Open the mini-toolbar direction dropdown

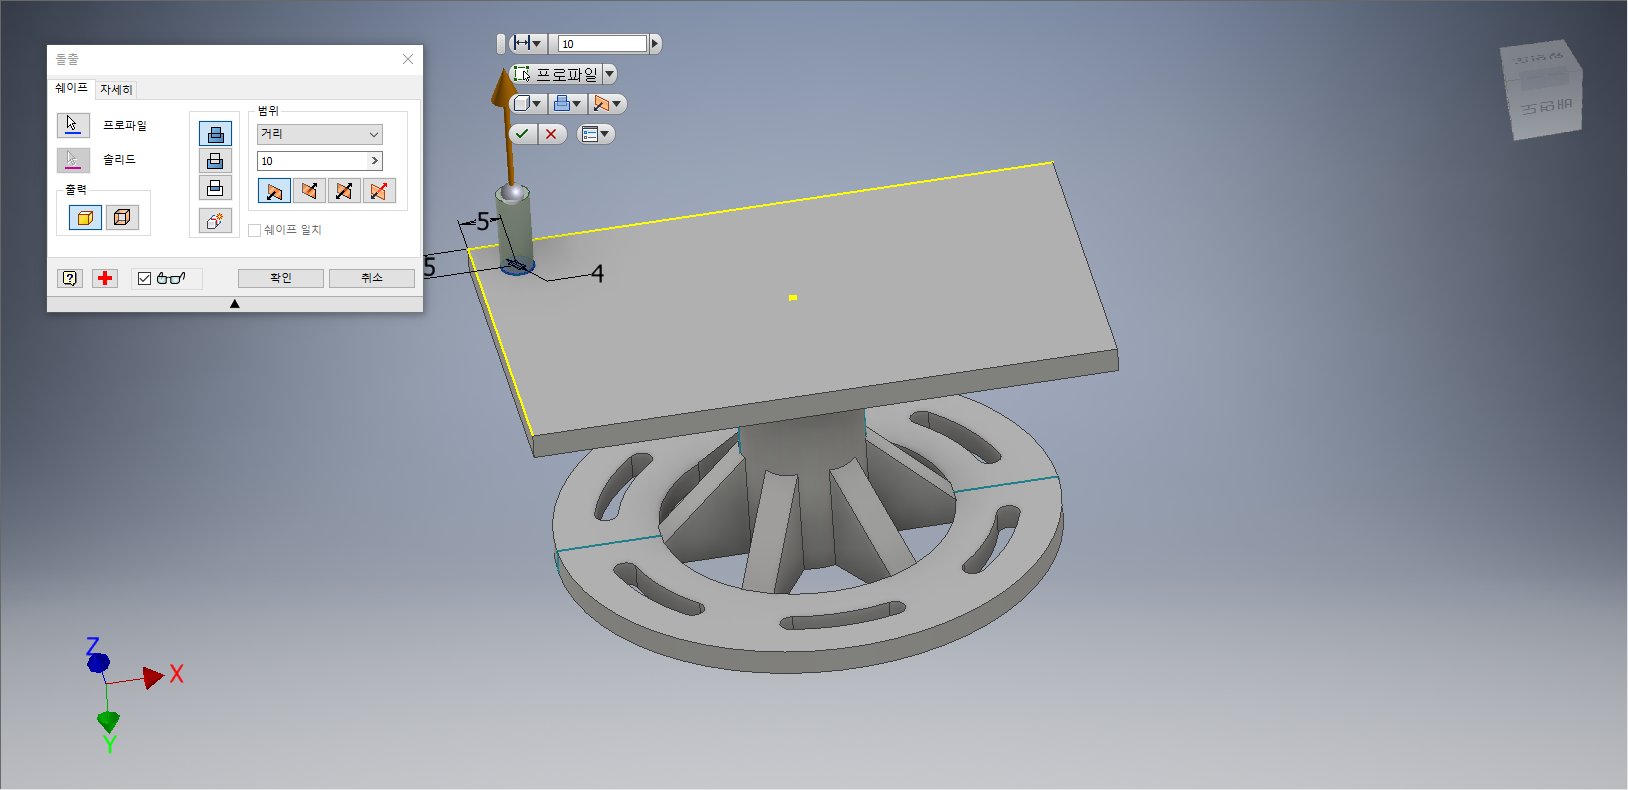coord(607,104)
